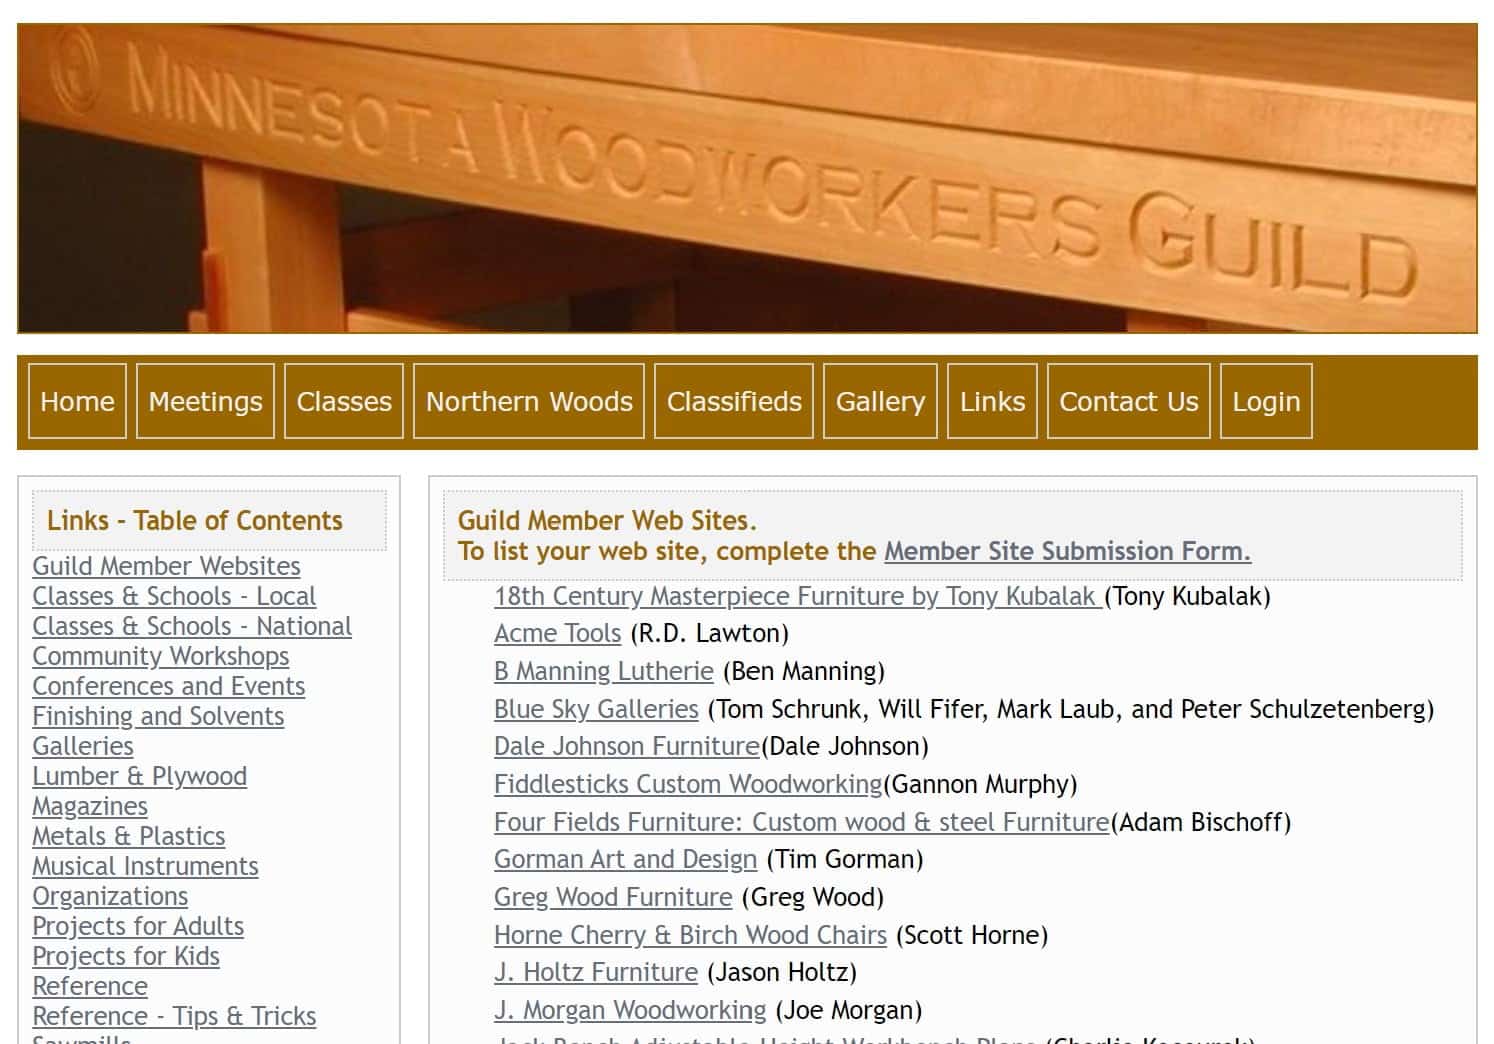Image resolution: width=1494 pixels, height=1044 pixels.
Task: Navigate to Northern Woods section
Action: tap(528, 401)
